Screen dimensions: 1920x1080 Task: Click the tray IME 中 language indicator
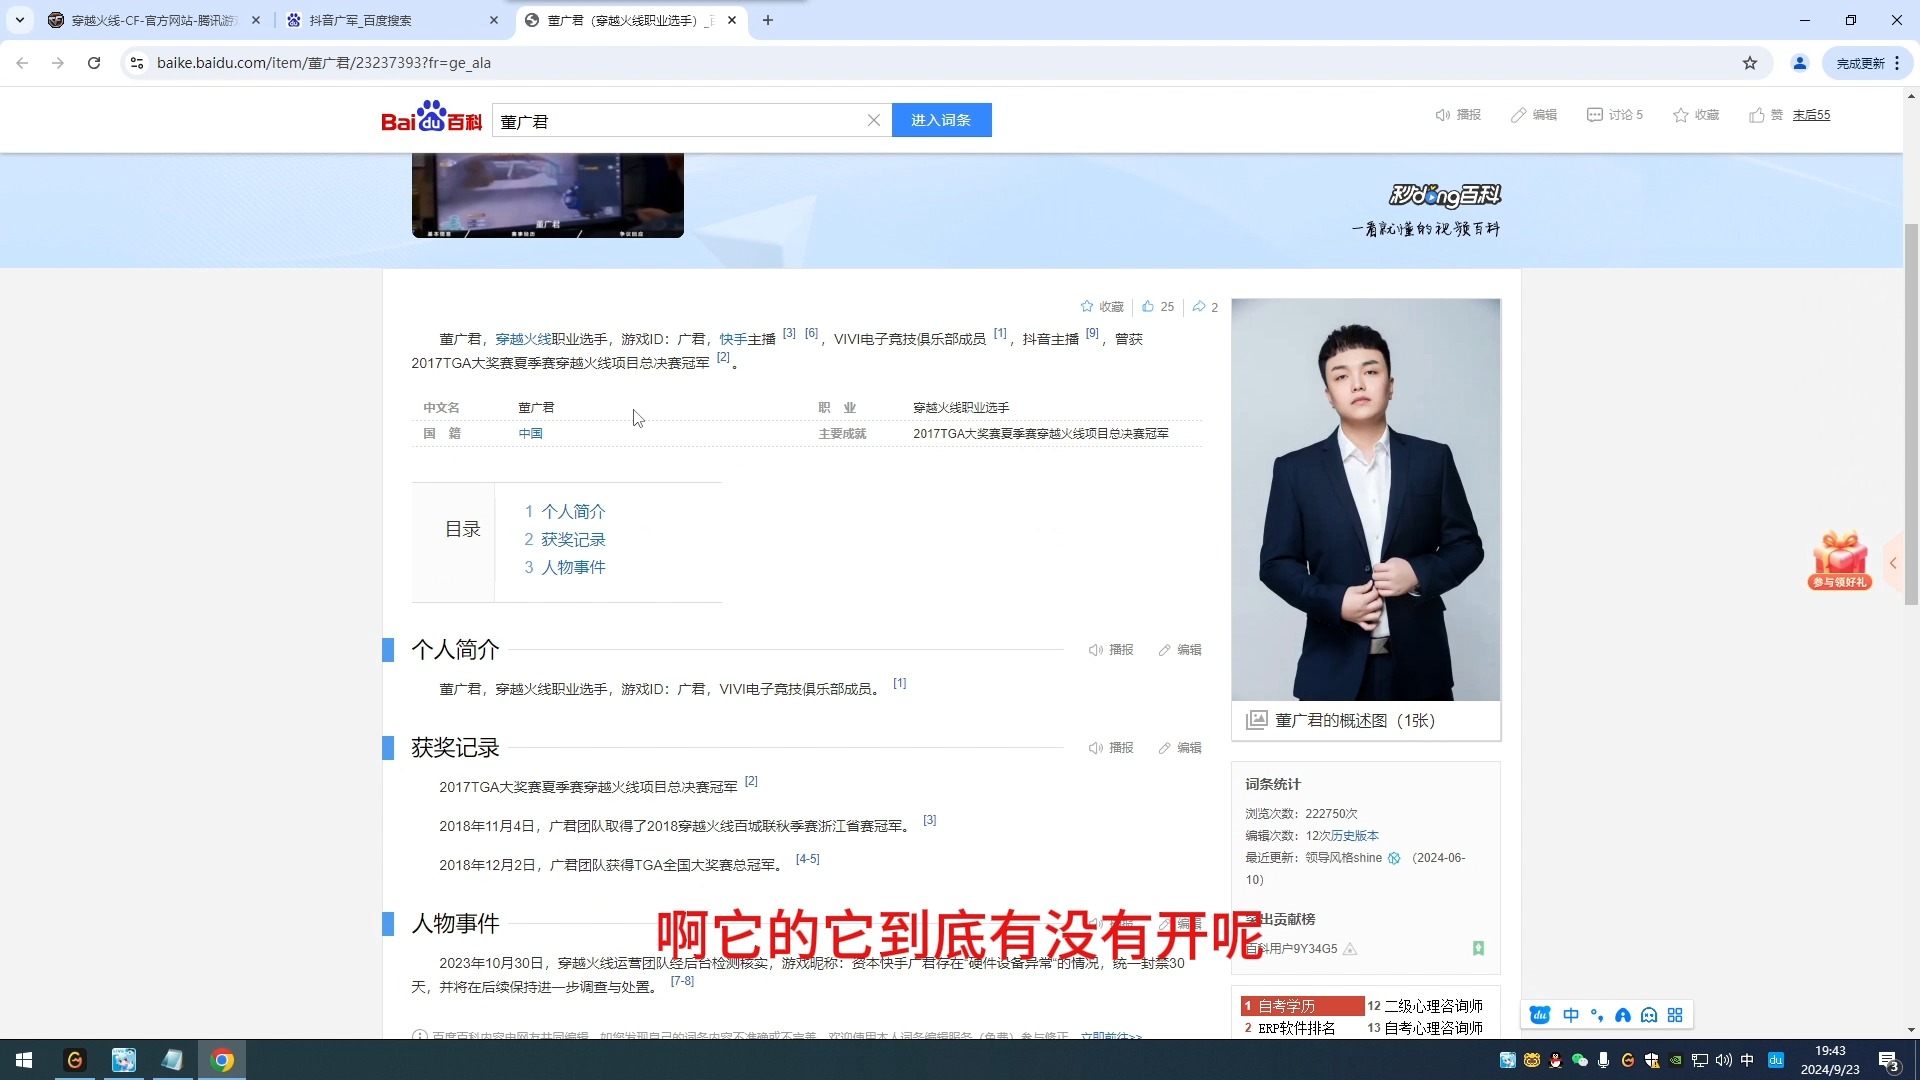coord(1747,1060)
